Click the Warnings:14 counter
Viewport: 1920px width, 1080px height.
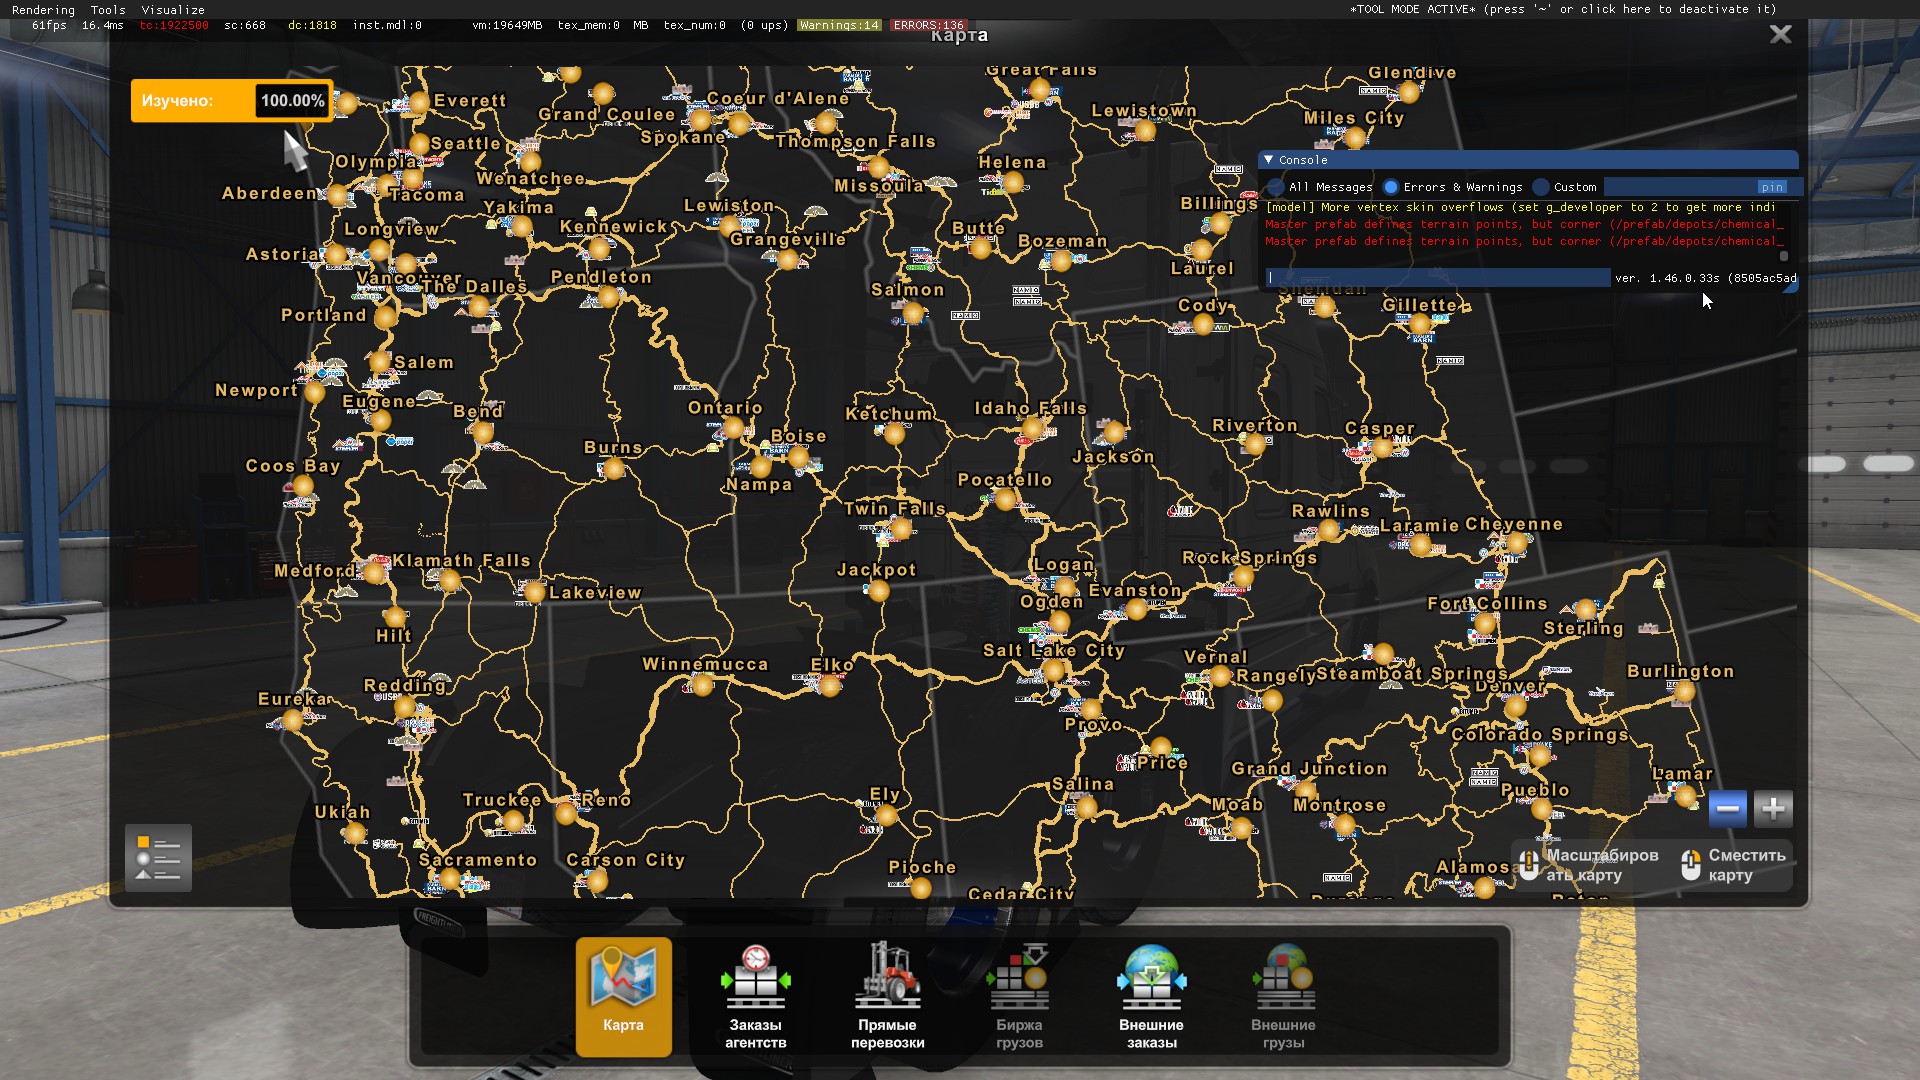pyautogui.click(x=839, y=25)
